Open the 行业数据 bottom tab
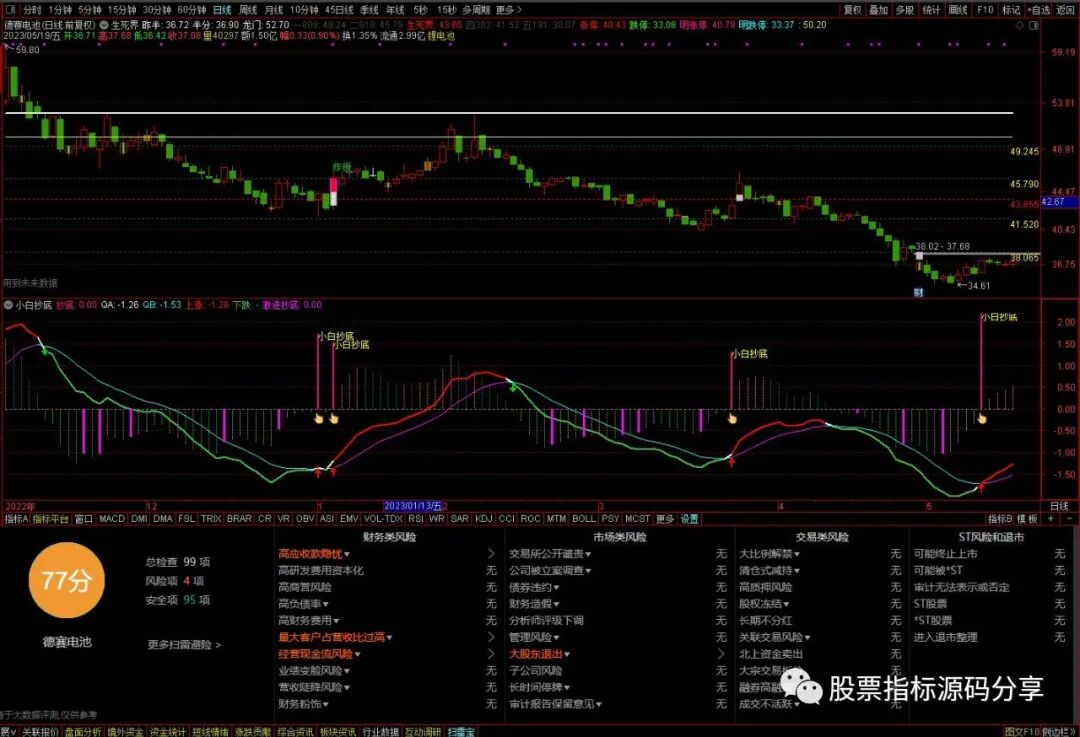Viewport: 1080px width, 737px height. [x=380, y=731]
